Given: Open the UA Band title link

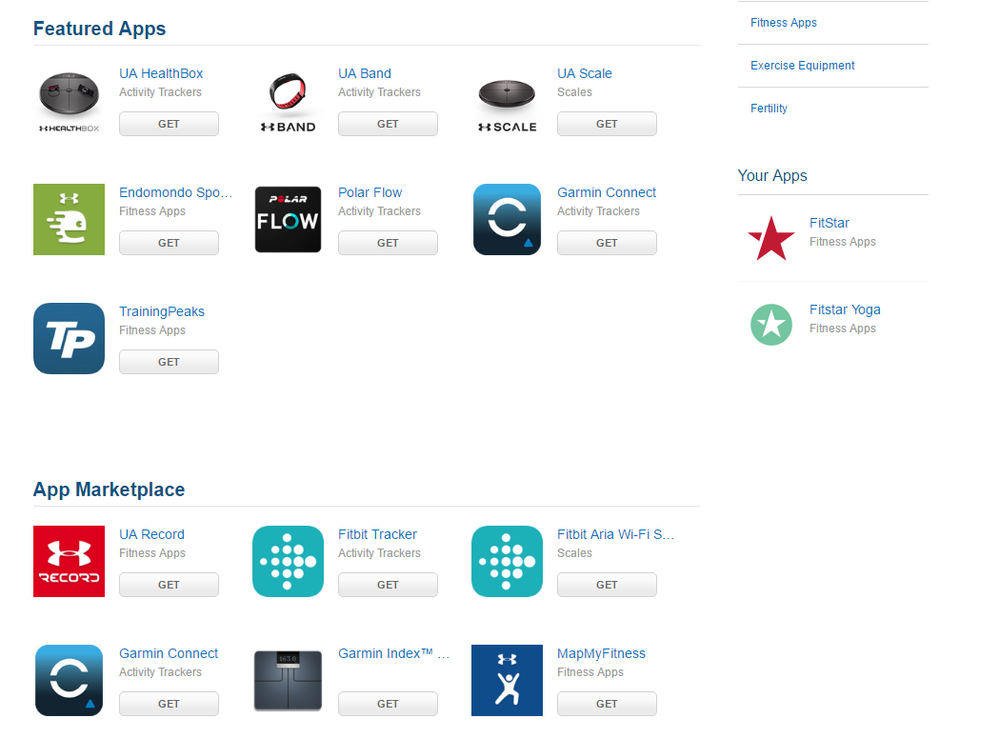Looking at the screenshot, I should [x=364, y=73].
